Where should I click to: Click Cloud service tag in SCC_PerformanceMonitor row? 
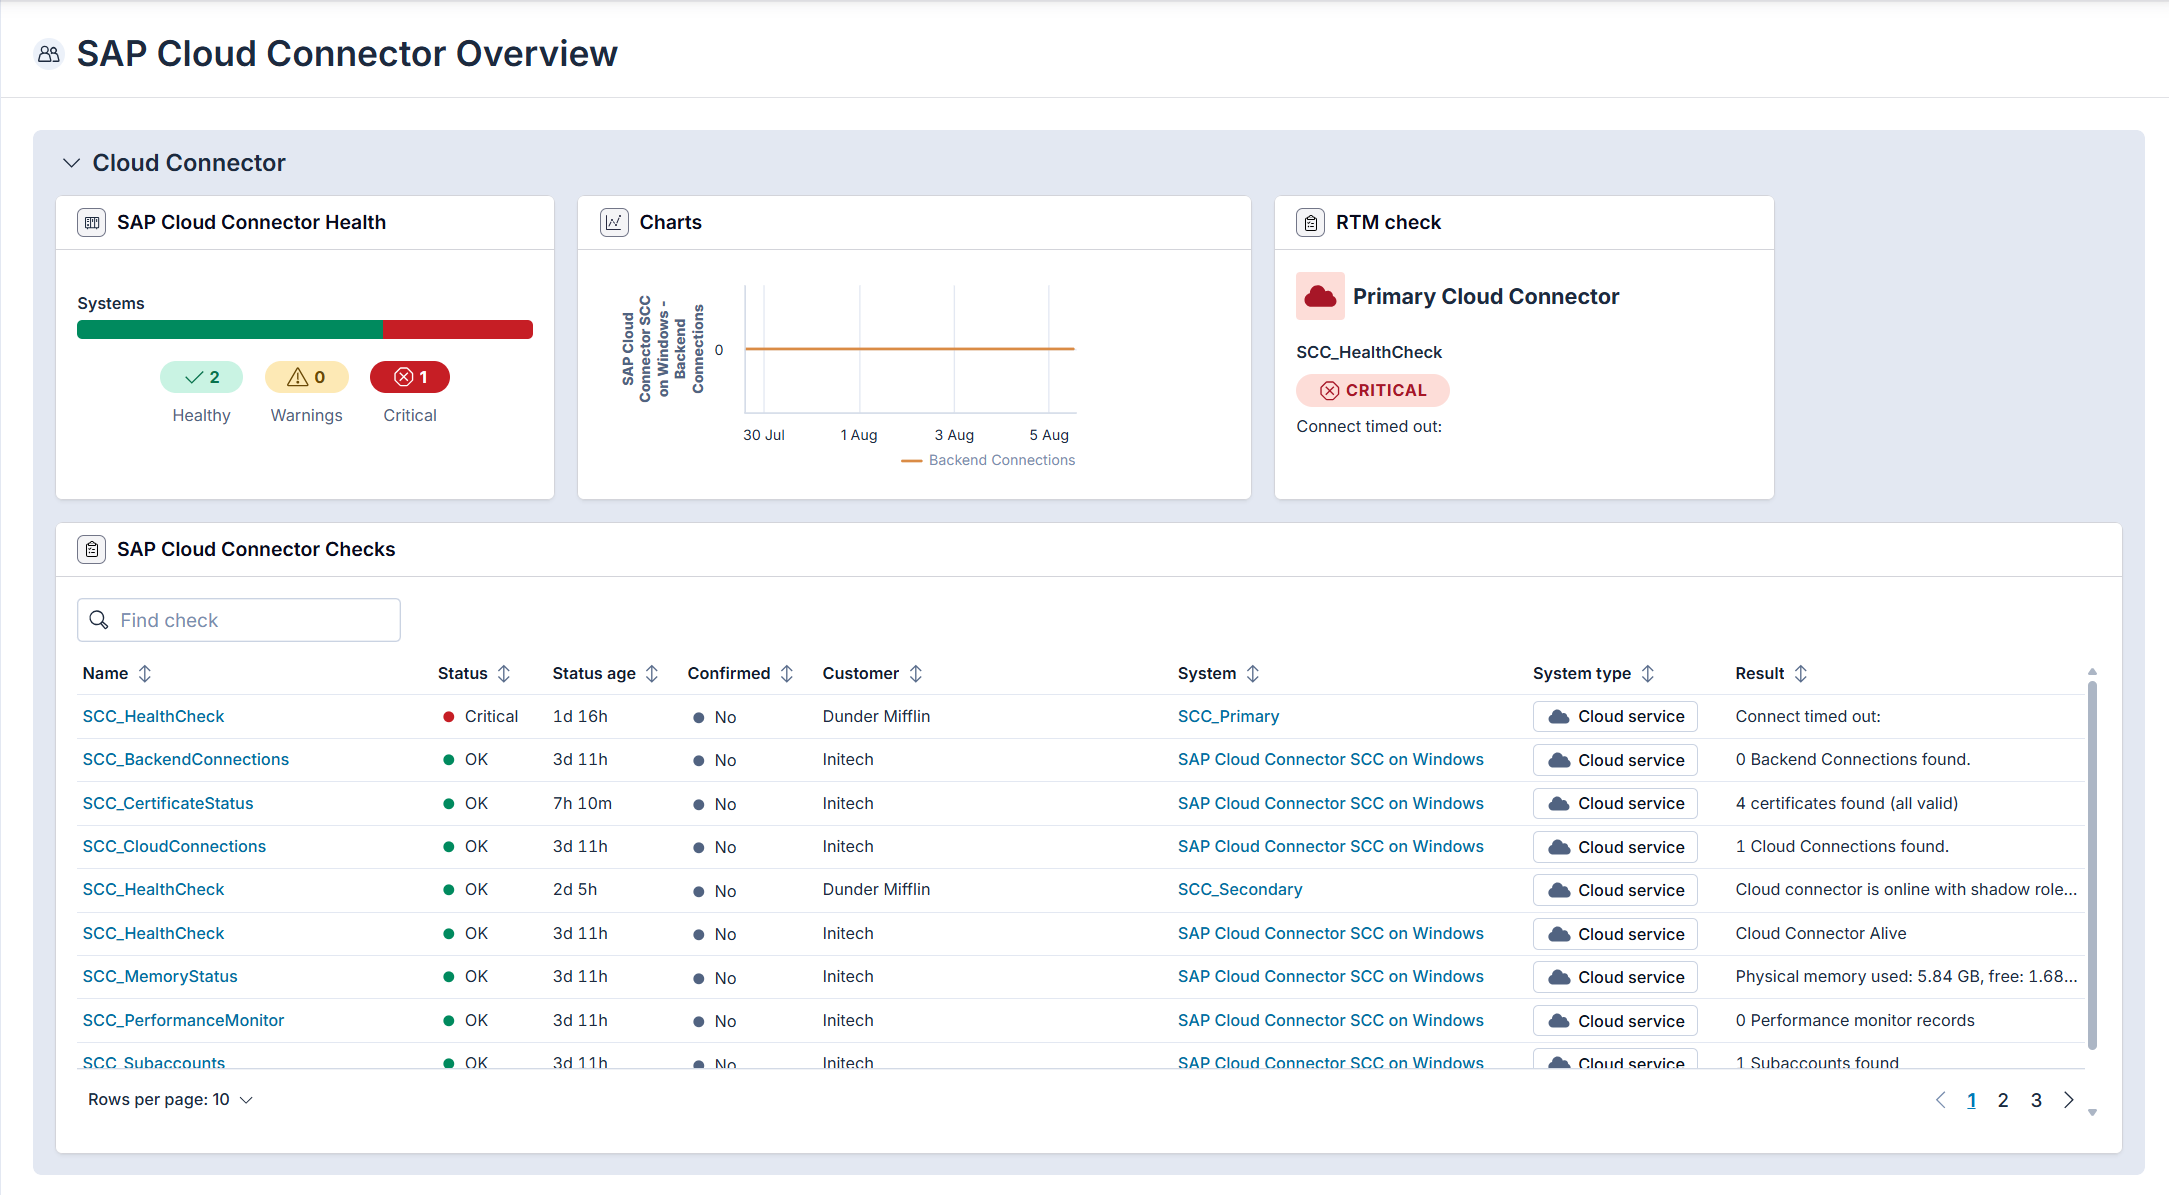point(1615,1021)
